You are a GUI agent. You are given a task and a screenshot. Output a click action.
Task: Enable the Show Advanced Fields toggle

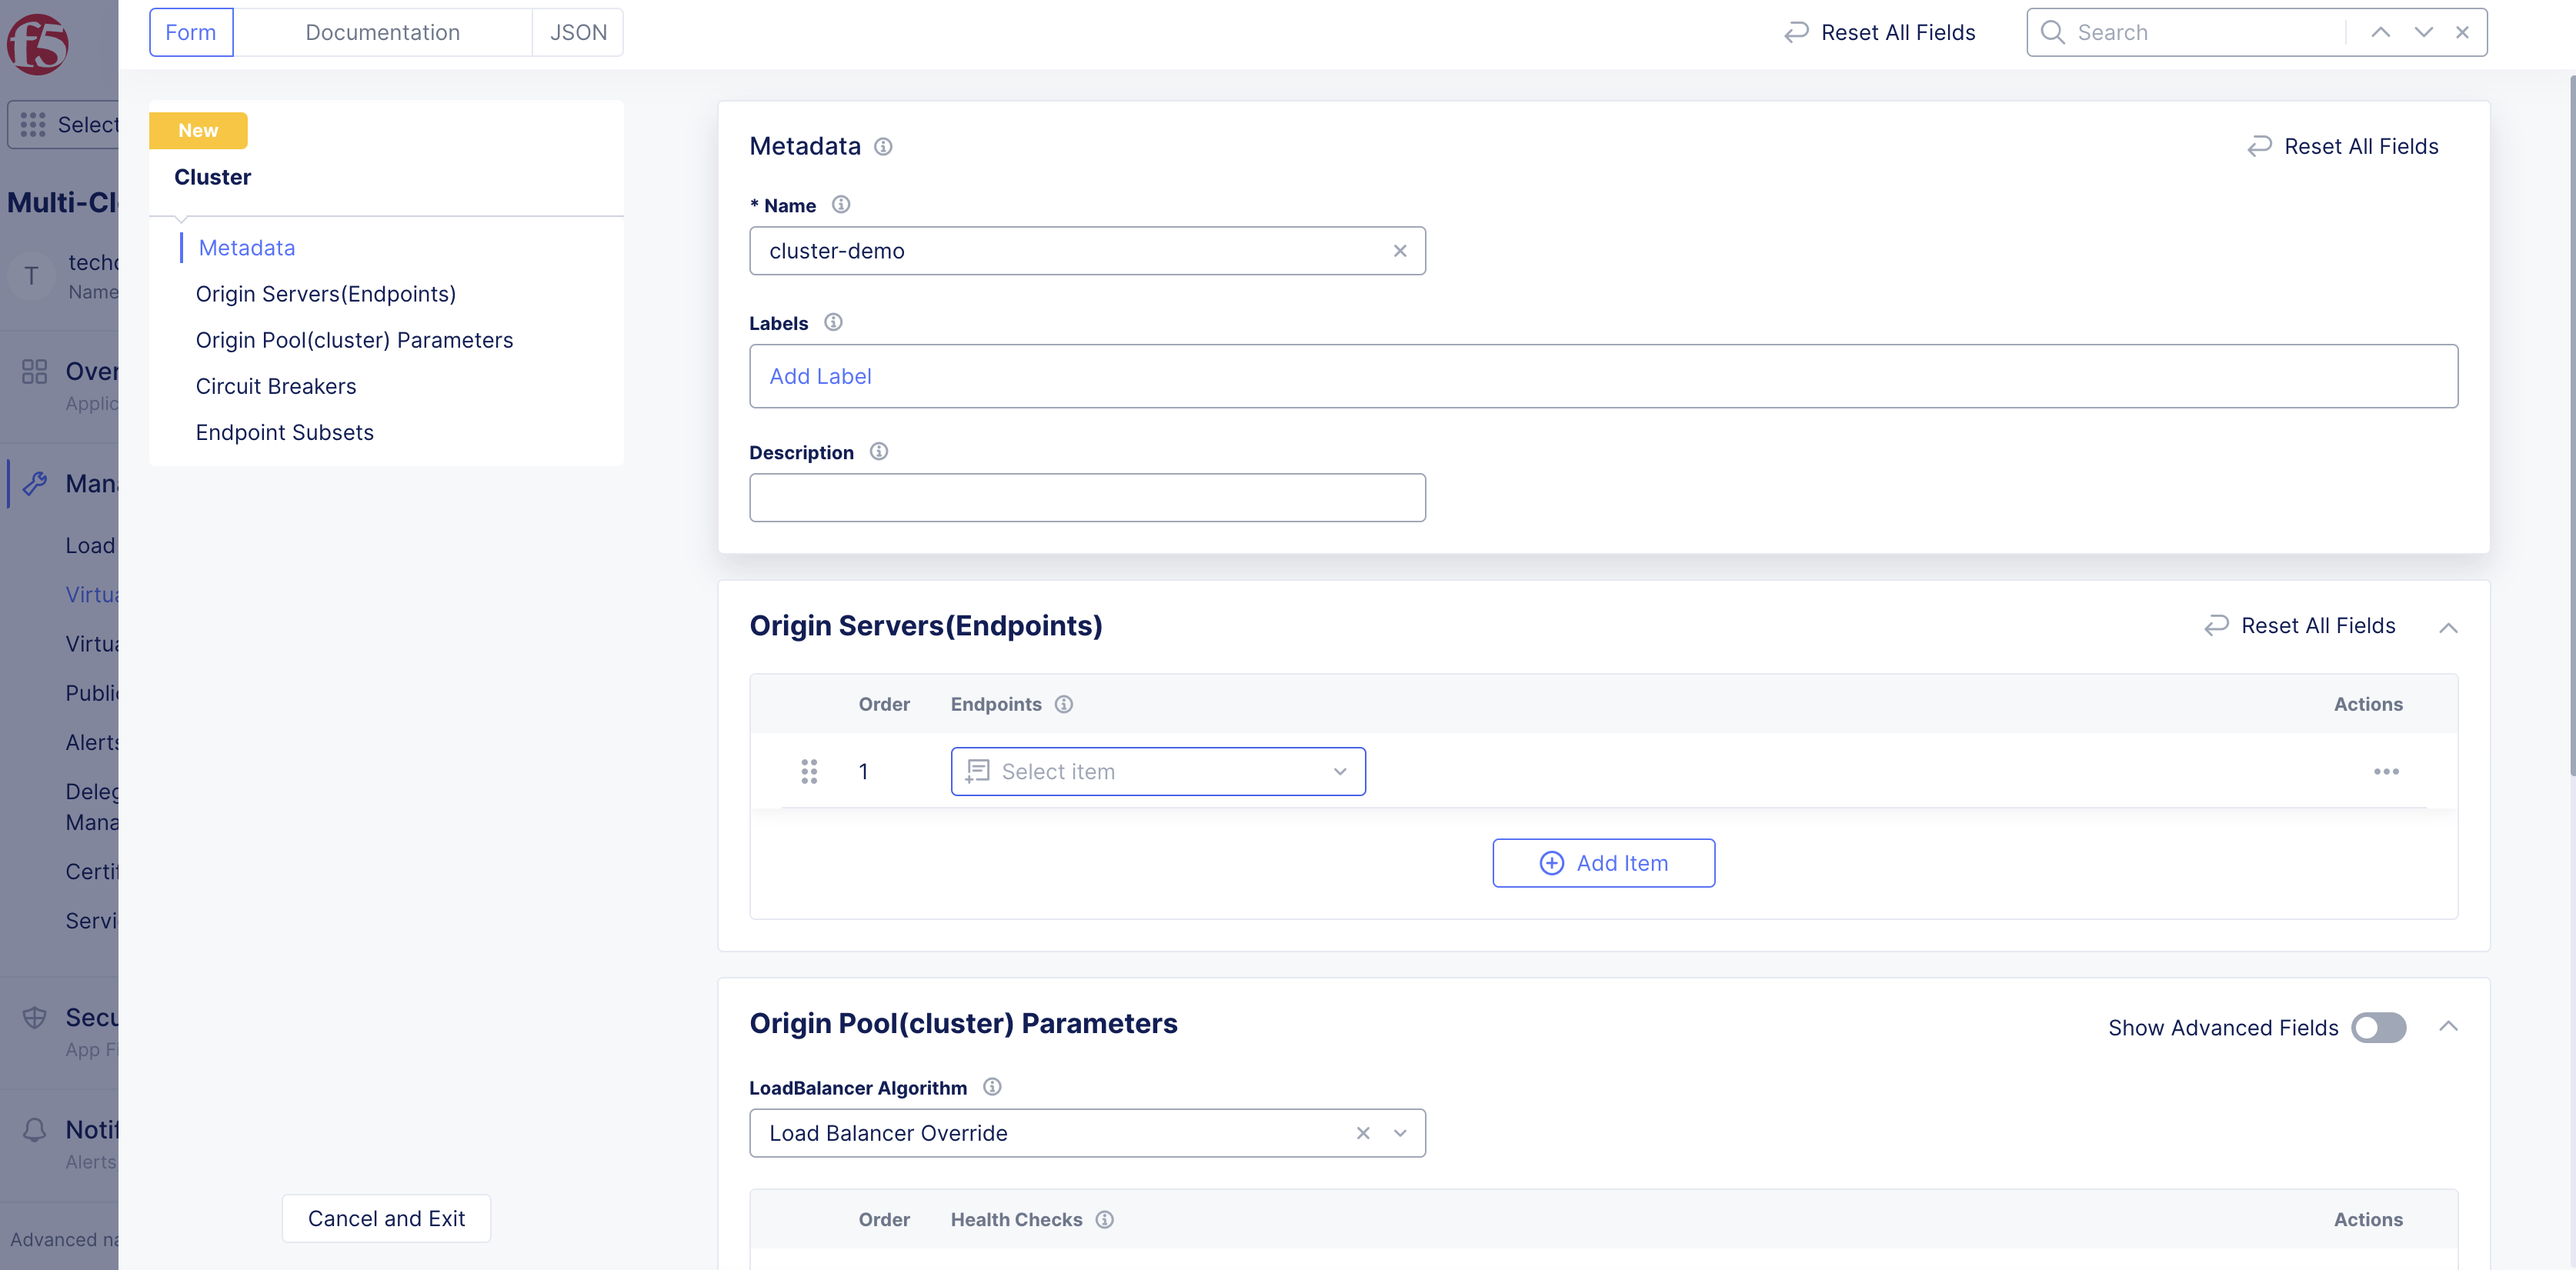pyautogui.click(x=2378, y=1027)
